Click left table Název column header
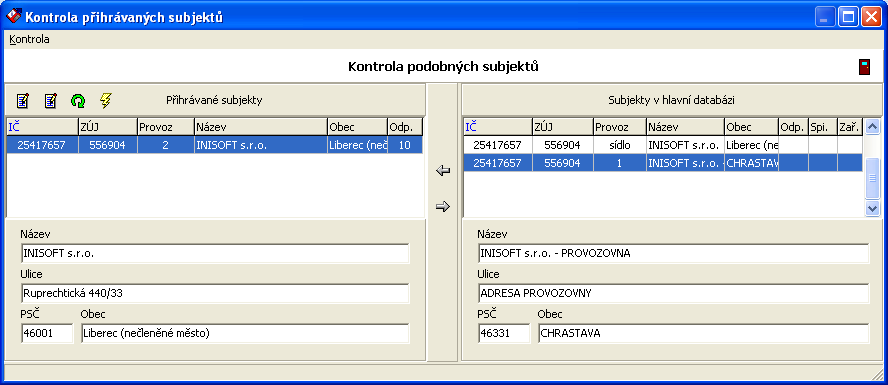Viewport: 888px width, 385px height. pyautogui.click(x=261, y=127)
